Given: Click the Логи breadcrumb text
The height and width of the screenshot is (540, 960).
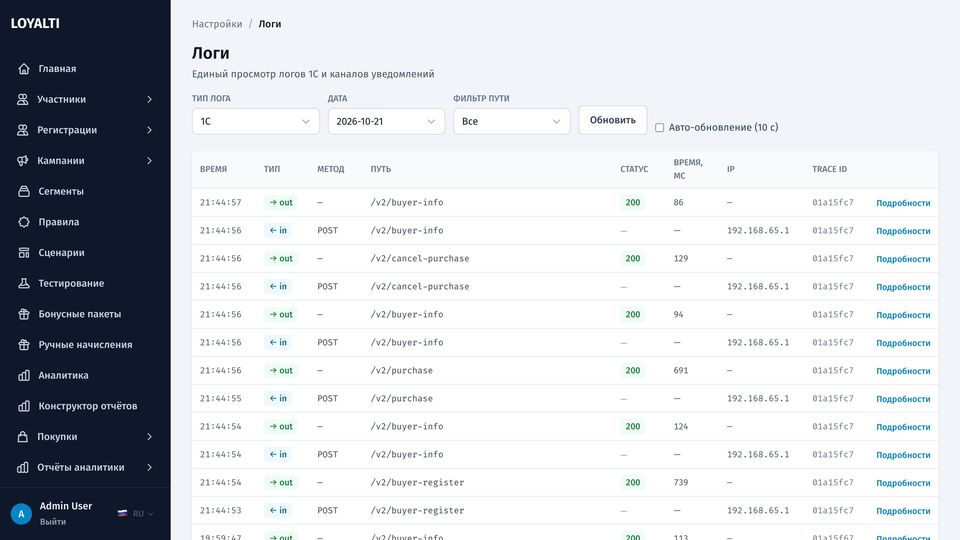Looking at the screenshot, I should coord(269,24).
